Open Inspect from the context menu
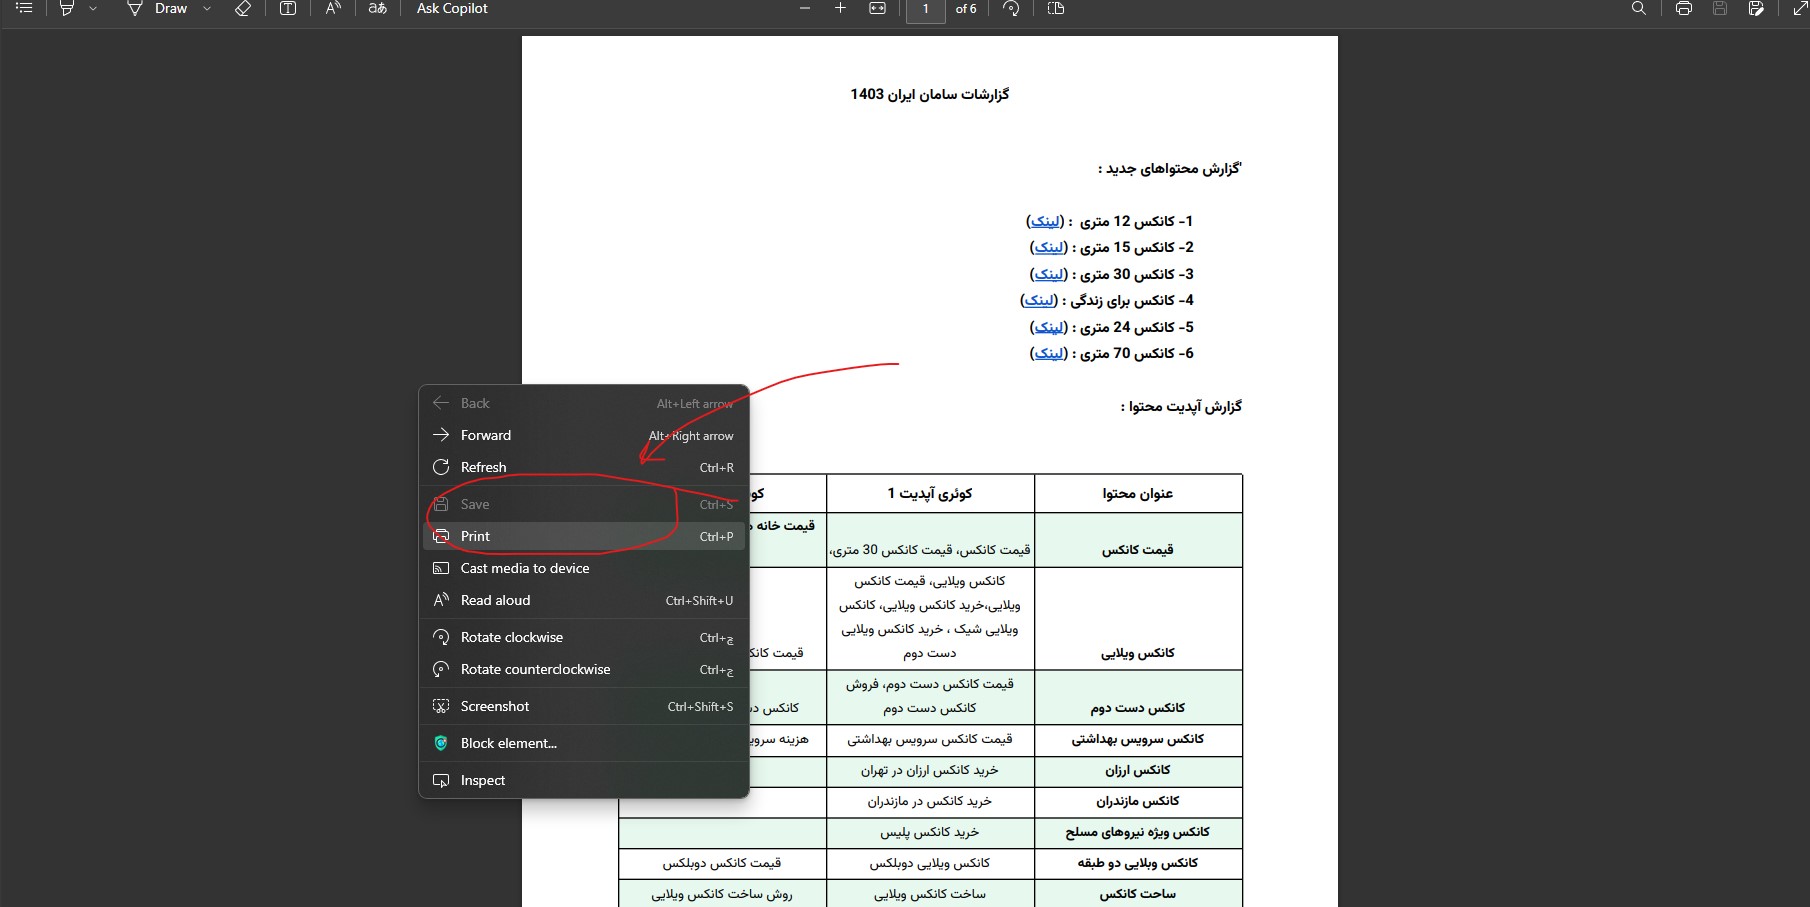The width and height of the screenshot is (1810, 907). pyautogui.click(x=584, y=780)
